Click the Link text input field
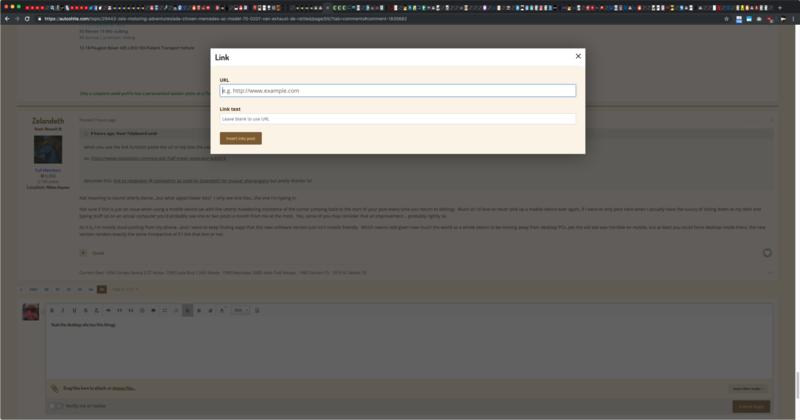800x420 pixels. tap(398, 119)
